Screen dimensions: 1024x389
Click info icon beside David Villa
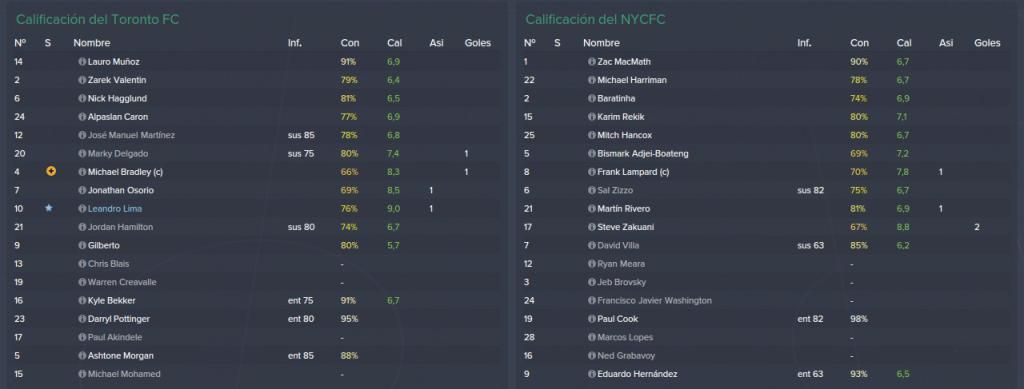click(592, 245)
